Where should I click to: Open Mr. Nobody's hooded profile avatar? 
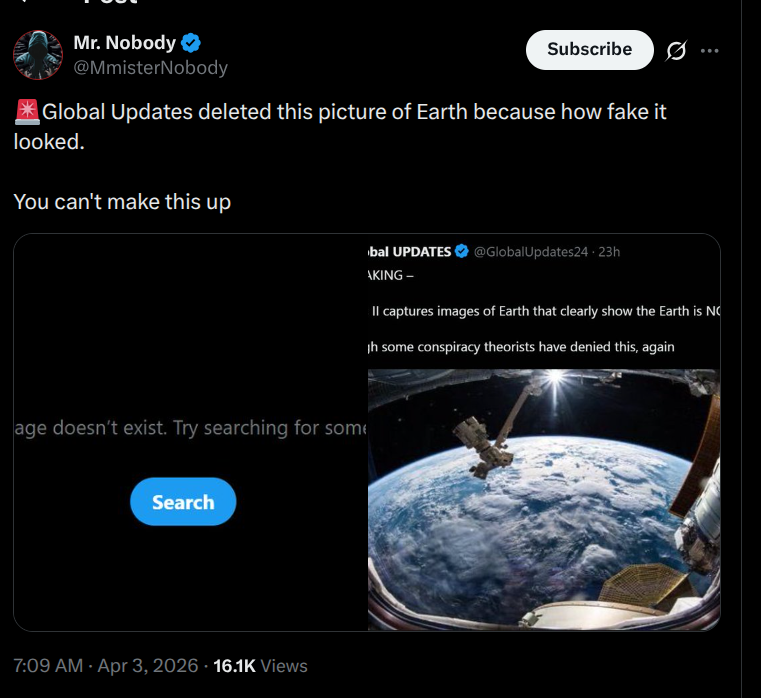click(38, 54)
